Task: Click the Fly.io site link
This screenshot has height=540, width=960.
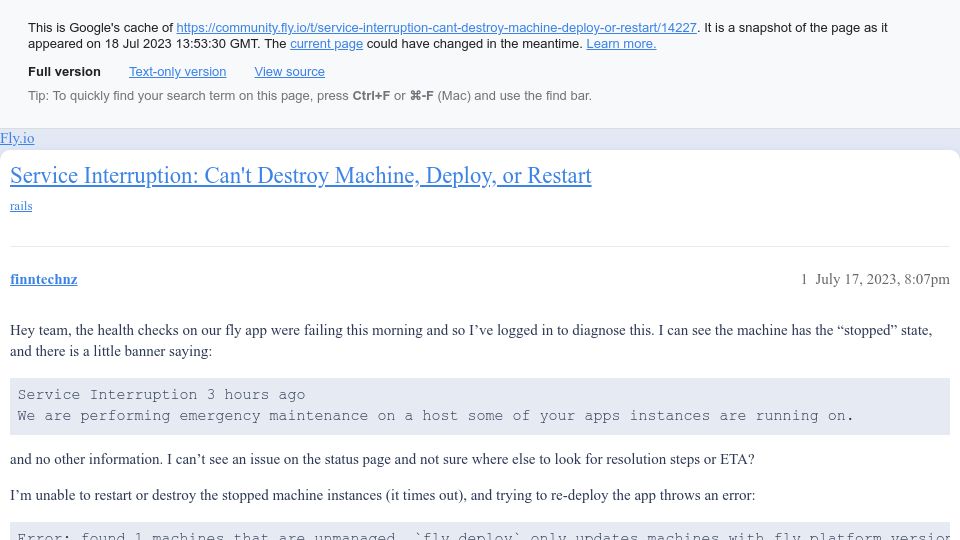Action: (x=17, y=138)
